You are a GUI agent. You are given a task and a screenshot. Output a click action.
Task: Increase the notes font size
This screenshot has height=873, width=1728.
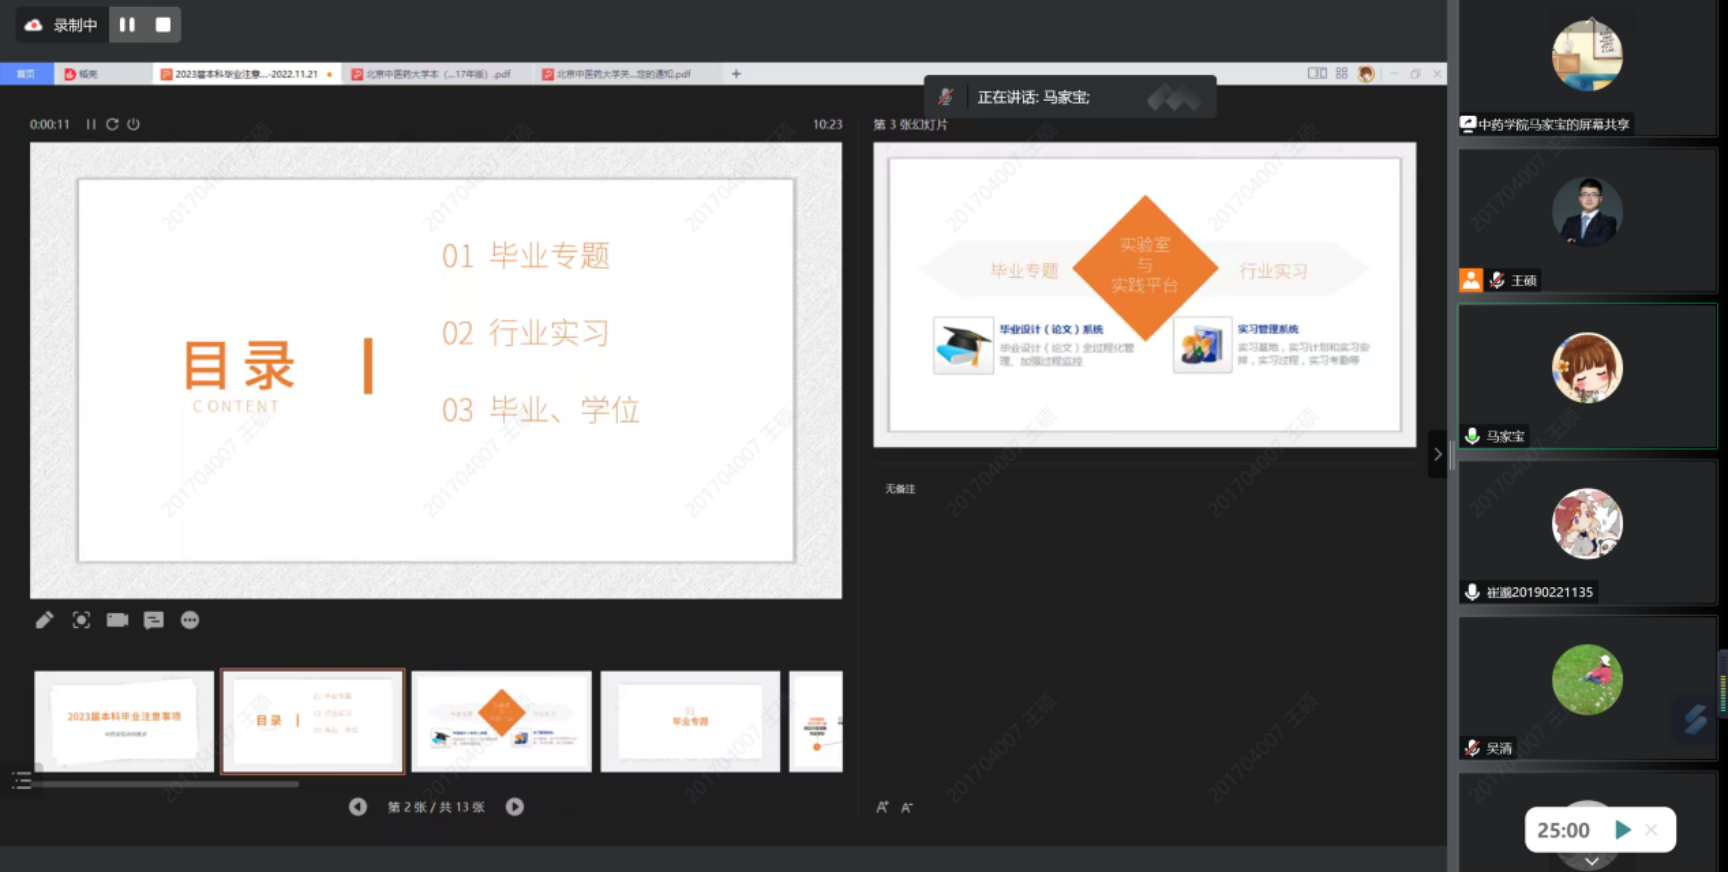tap(882, 807)
